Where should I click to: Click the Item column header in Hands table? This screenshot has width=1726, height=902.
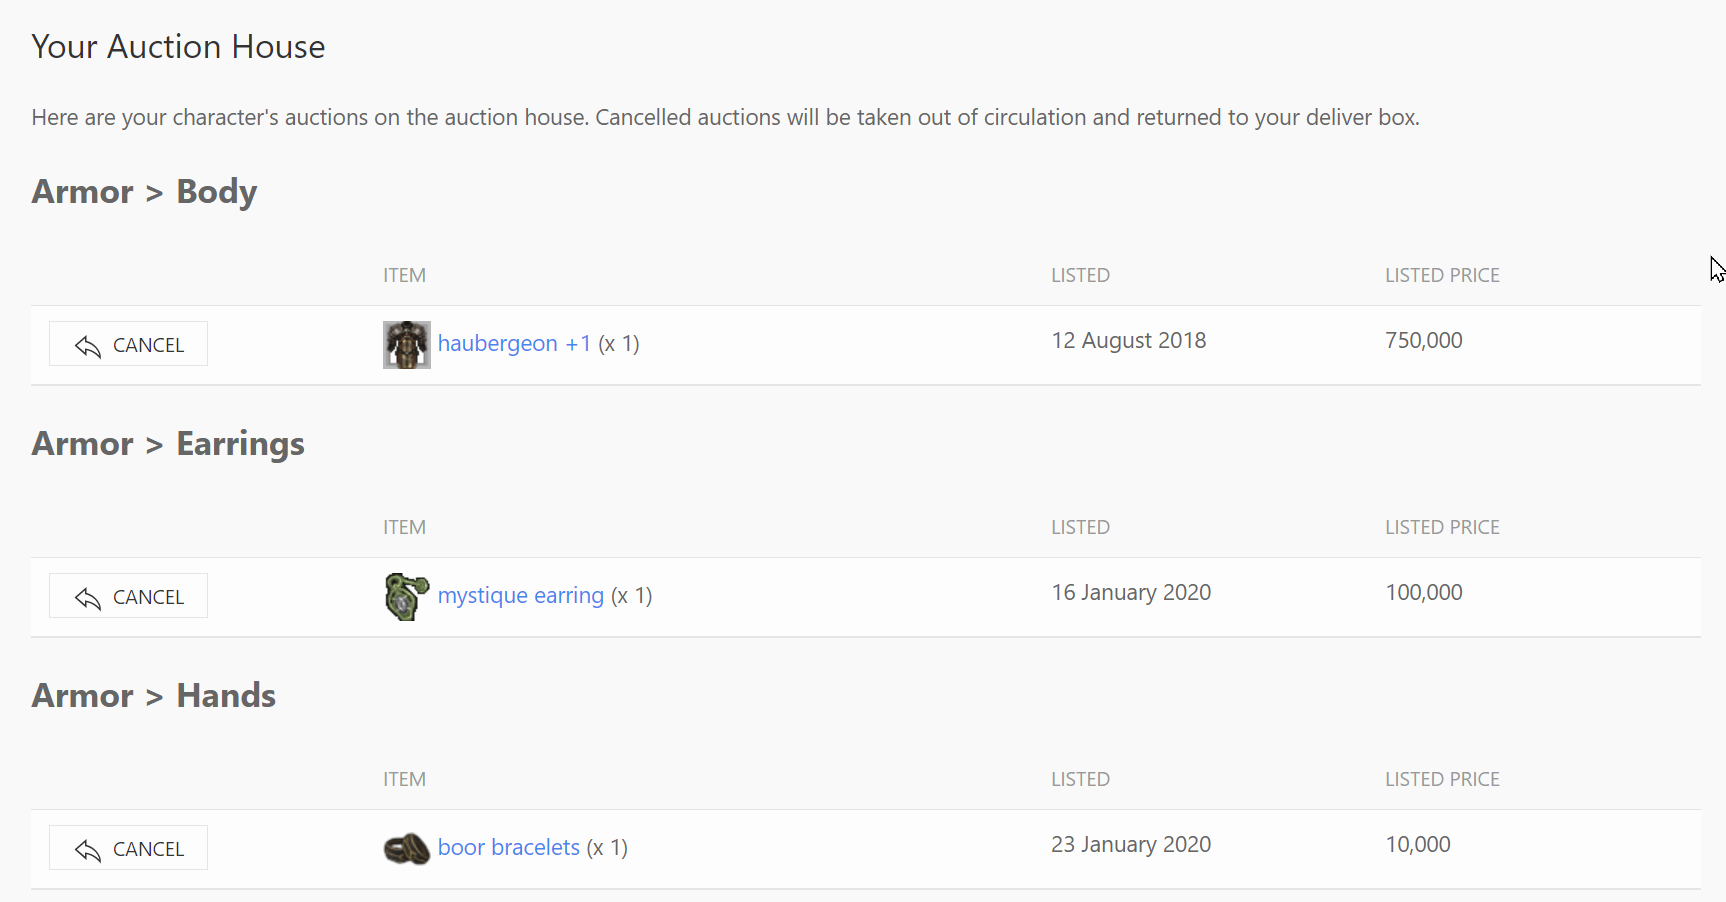coord(404,779)
